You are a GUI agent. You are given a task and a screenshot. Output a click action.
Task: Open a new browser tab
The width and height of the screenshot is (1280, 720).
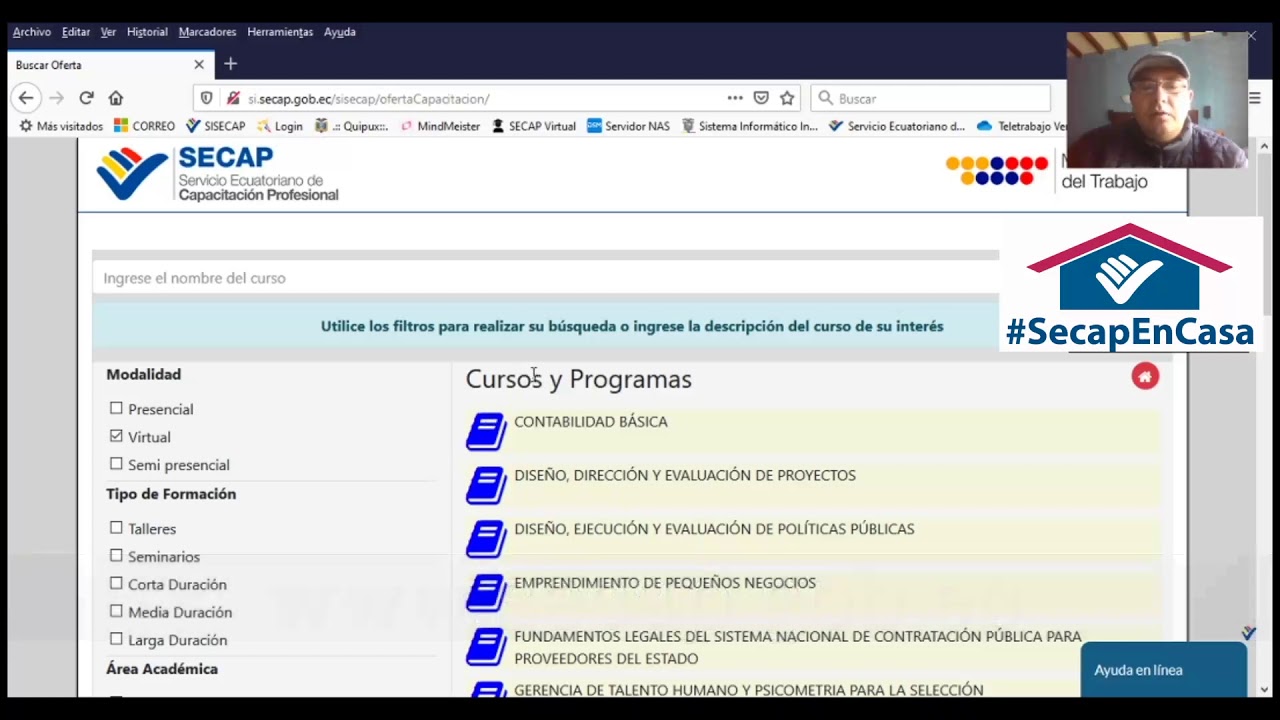click(x=230, y=64)
